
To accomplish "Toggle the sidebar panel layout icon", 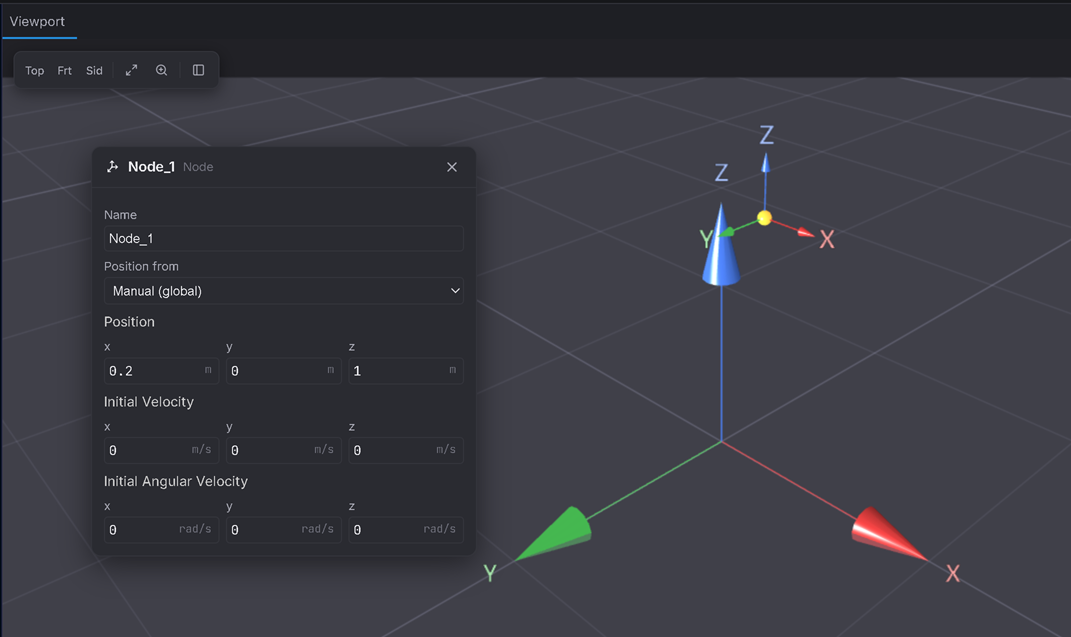I will click(198, 70).
